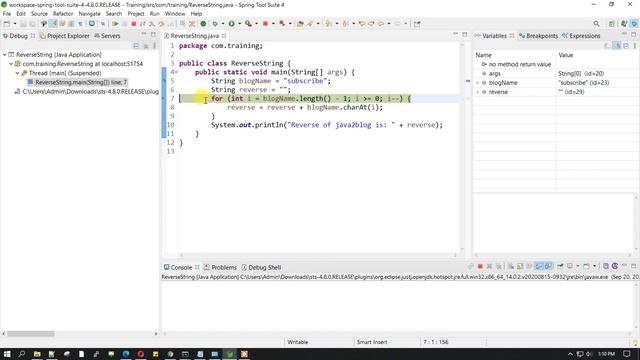Expand the reverse variable row

[477, 92]
